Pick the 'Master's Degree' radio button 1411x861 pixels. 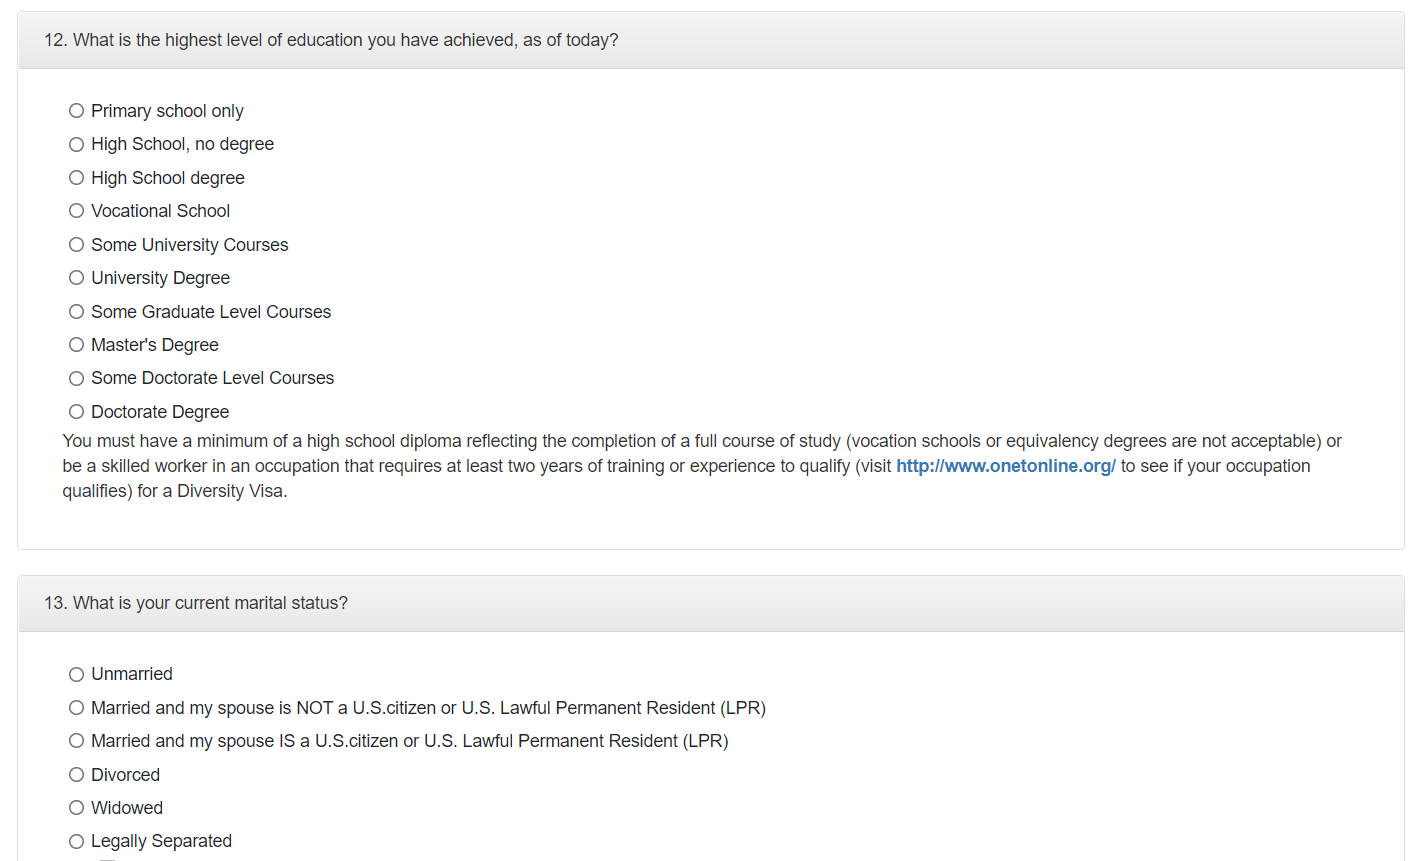pos(76,345)
